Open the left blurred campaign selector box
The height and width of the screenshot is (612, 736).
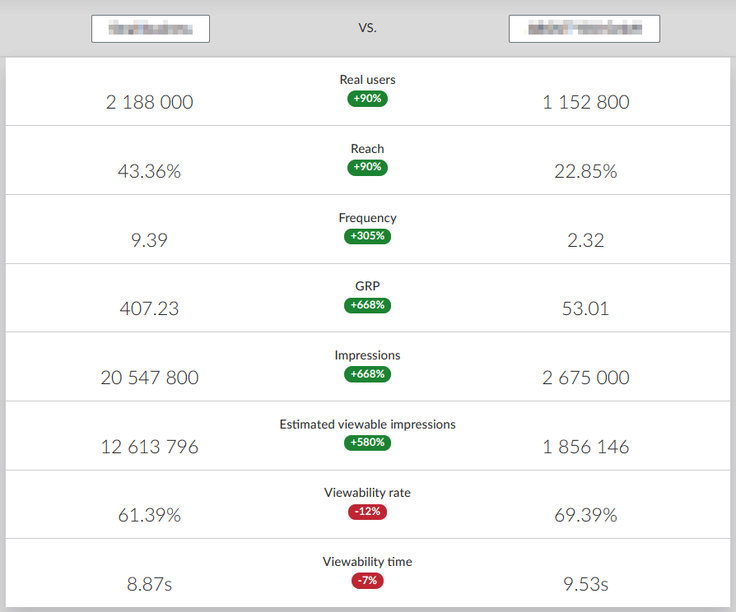point(150,29)
